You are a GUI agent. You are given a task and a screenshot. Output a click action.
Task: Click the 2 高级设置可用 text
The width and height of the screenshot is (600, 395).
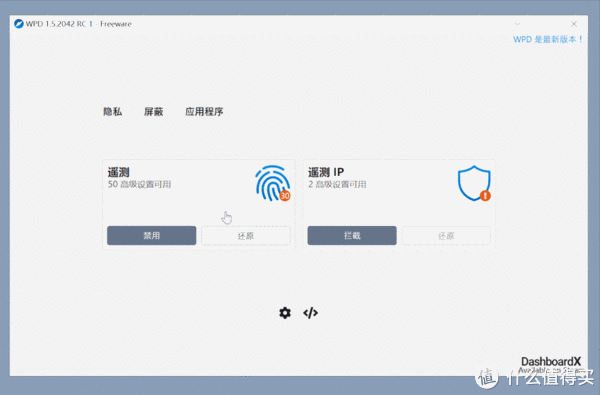point(337,184)
